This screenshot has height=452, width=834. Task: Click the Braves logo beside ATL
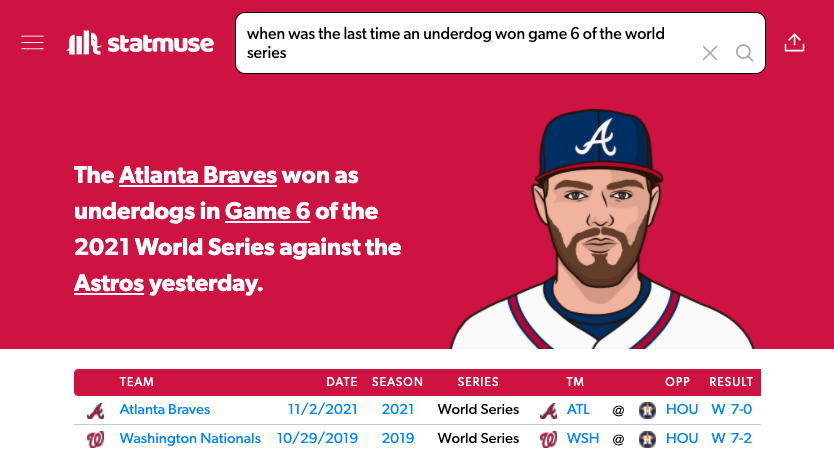[548, 410]
